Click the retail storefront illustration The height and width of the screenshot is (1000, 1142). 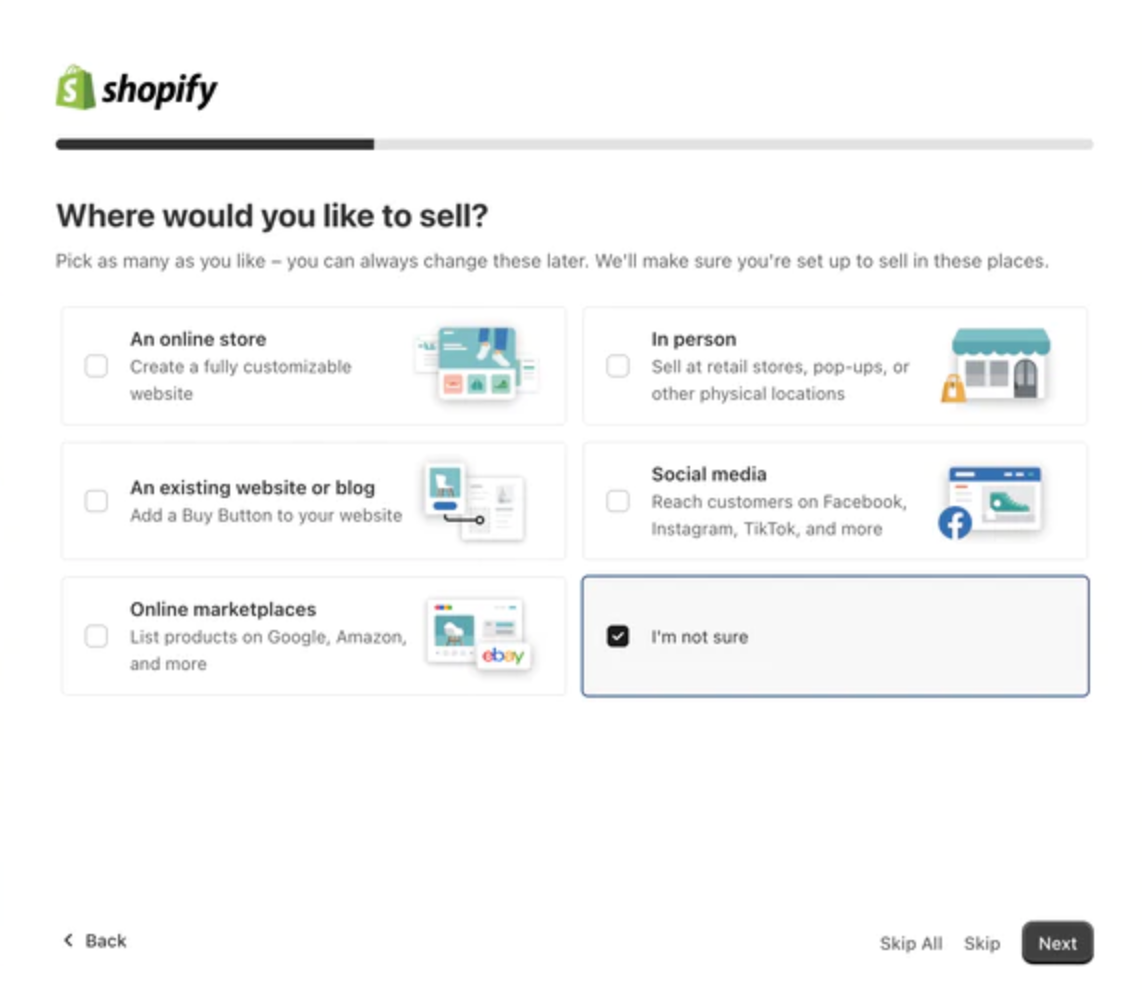coord(996,364)
